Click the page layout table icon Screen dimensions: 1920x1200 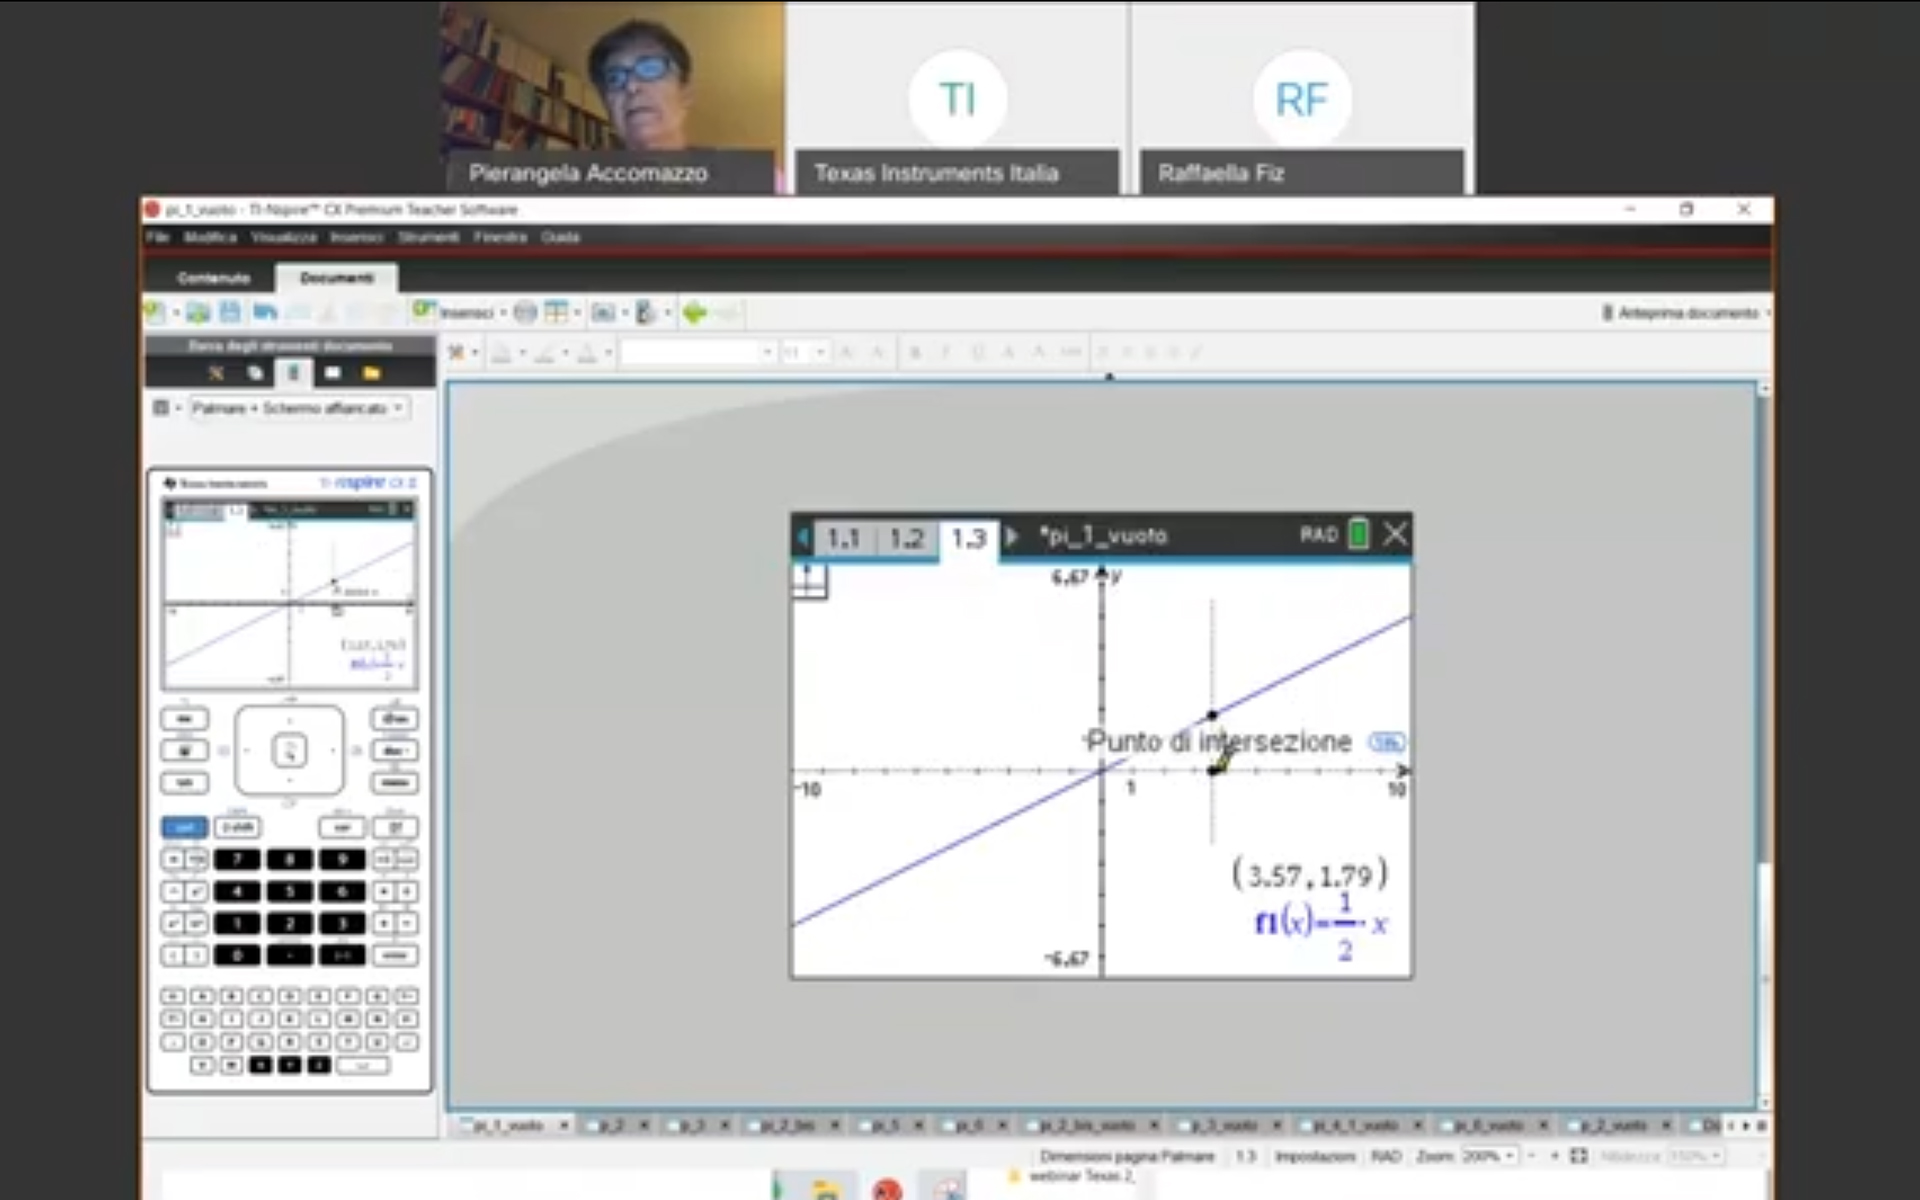coord(556,313)
